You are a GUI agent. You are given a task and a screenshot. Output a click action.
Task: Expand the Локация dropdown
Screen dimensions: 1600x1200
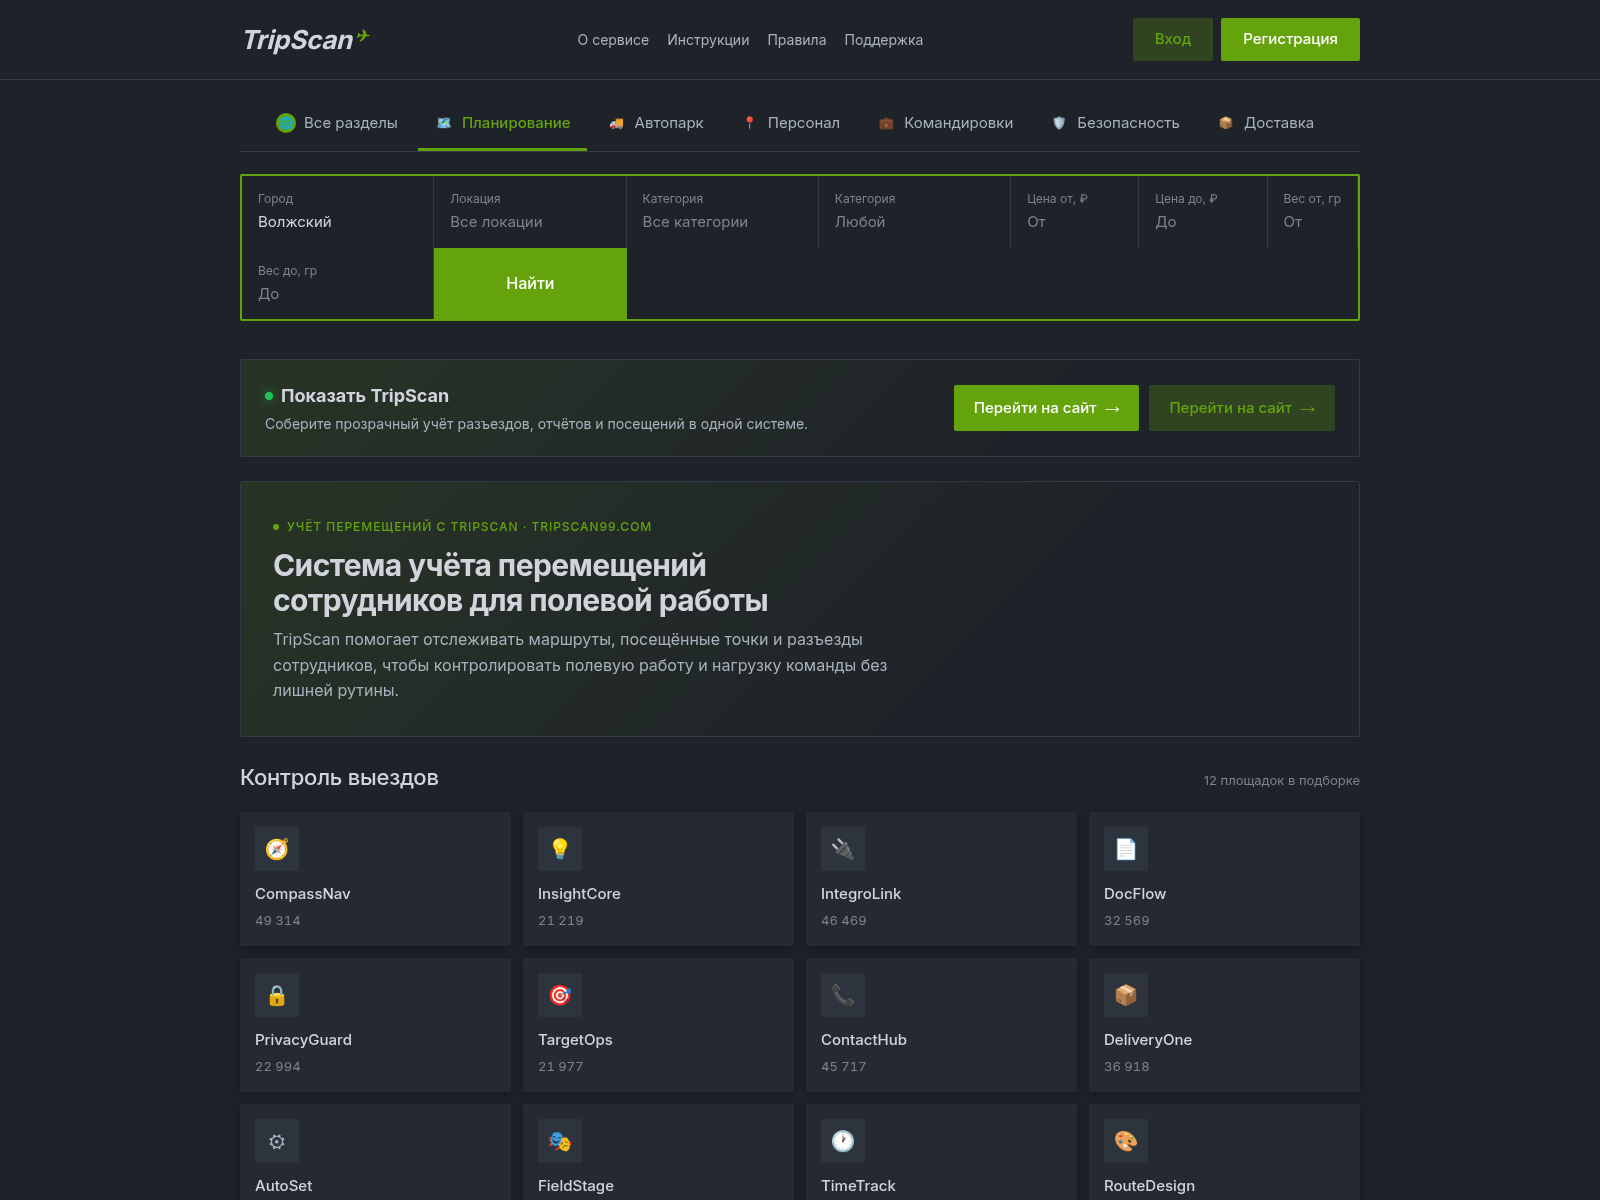tap(530, 212)
